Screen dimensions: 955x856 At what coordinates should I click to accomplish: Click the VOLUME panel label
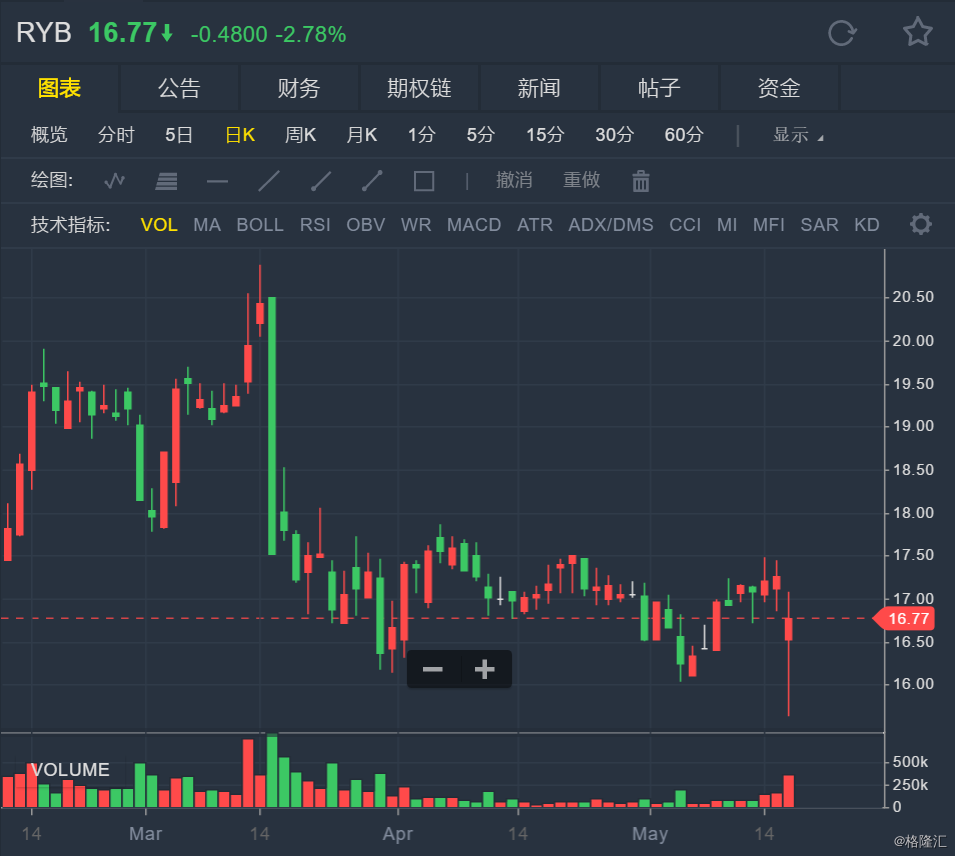[70, 769]
